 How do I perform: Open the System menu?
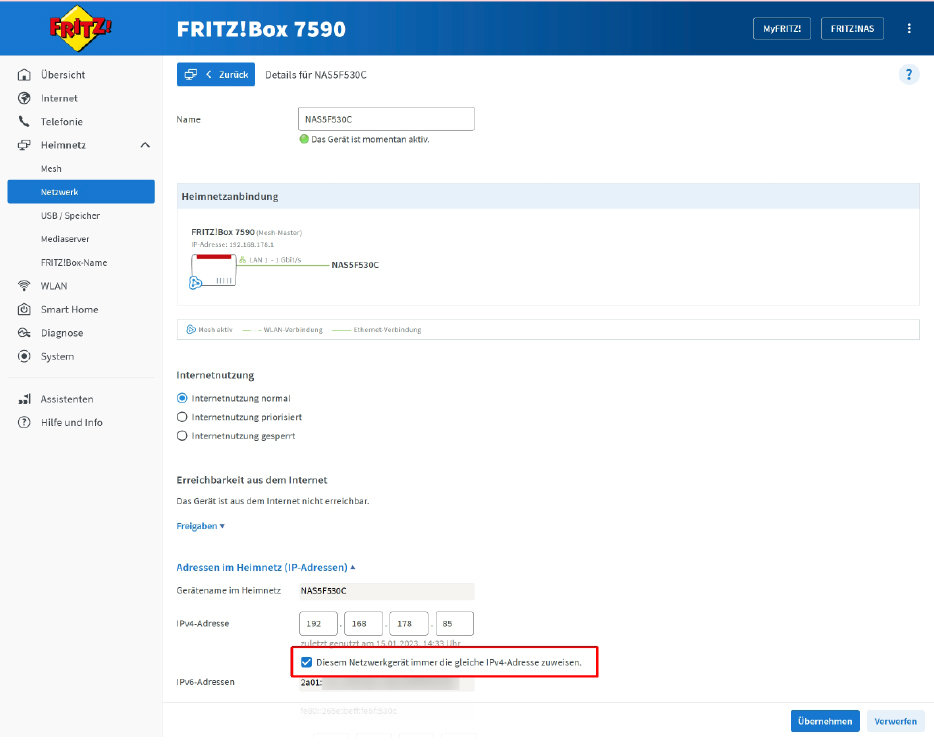pos(57,357)
